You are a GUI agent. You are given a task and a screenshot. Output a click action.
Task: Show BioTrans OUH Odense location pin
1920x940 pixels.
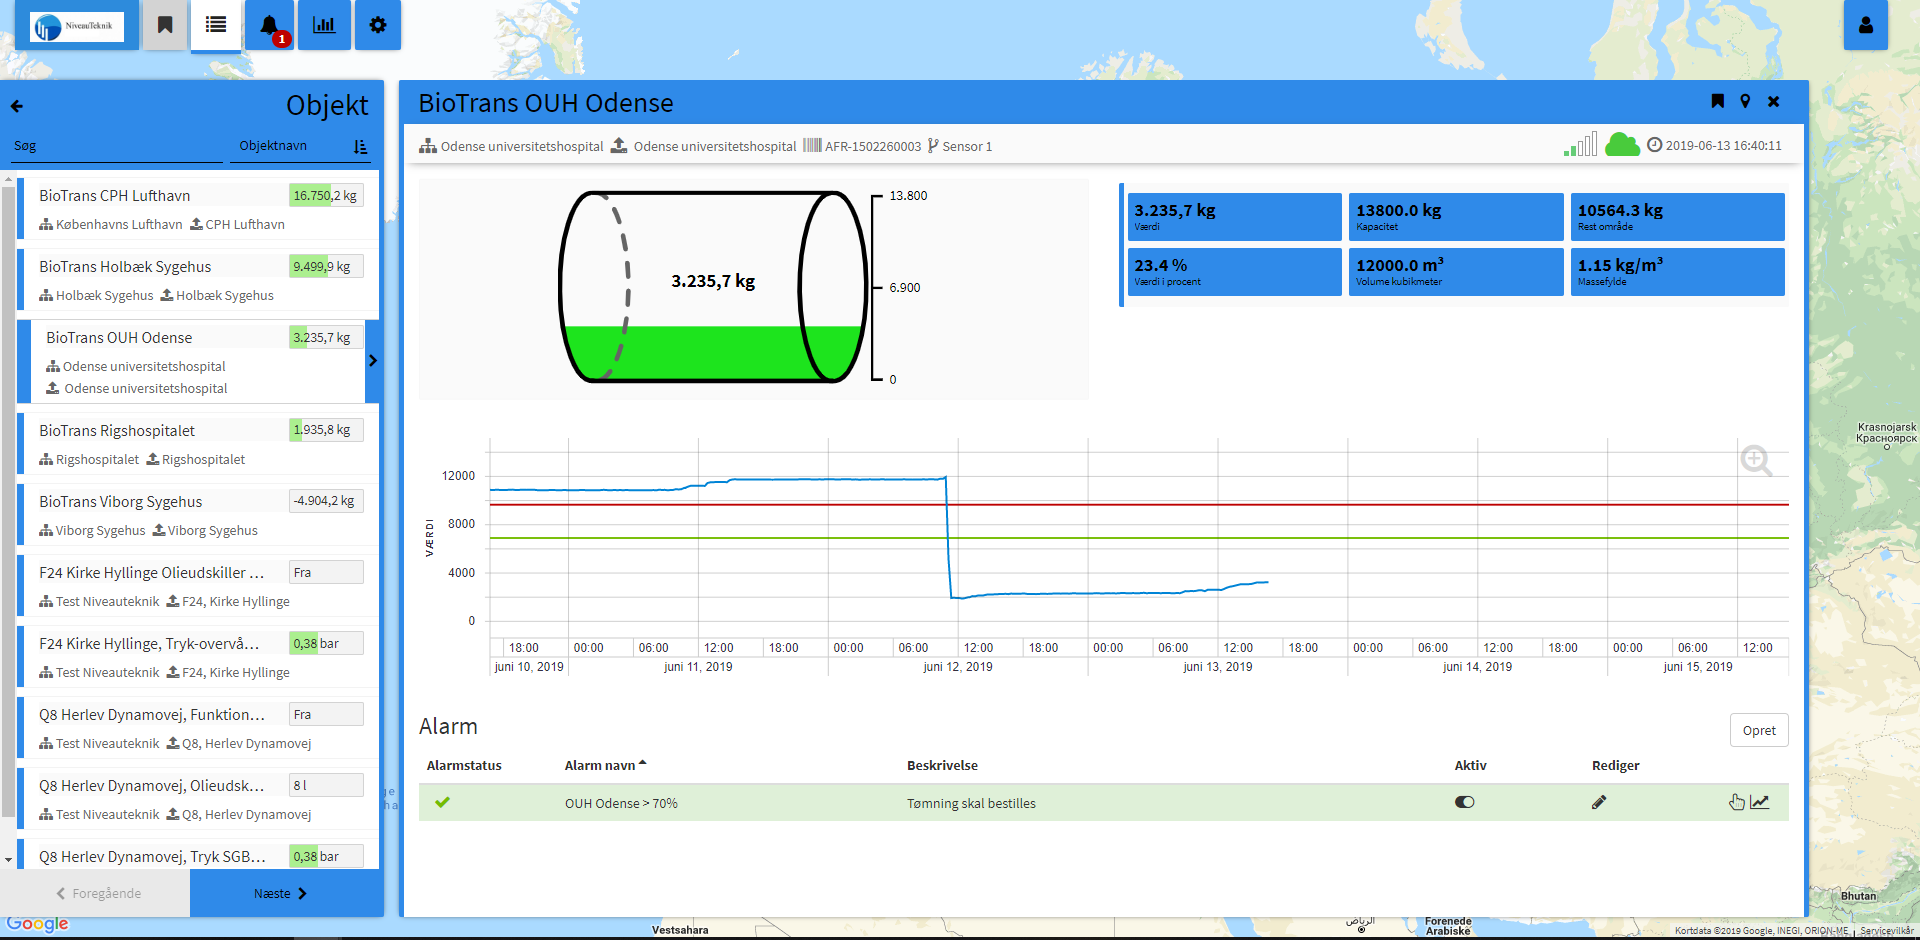coord(1745,101)
